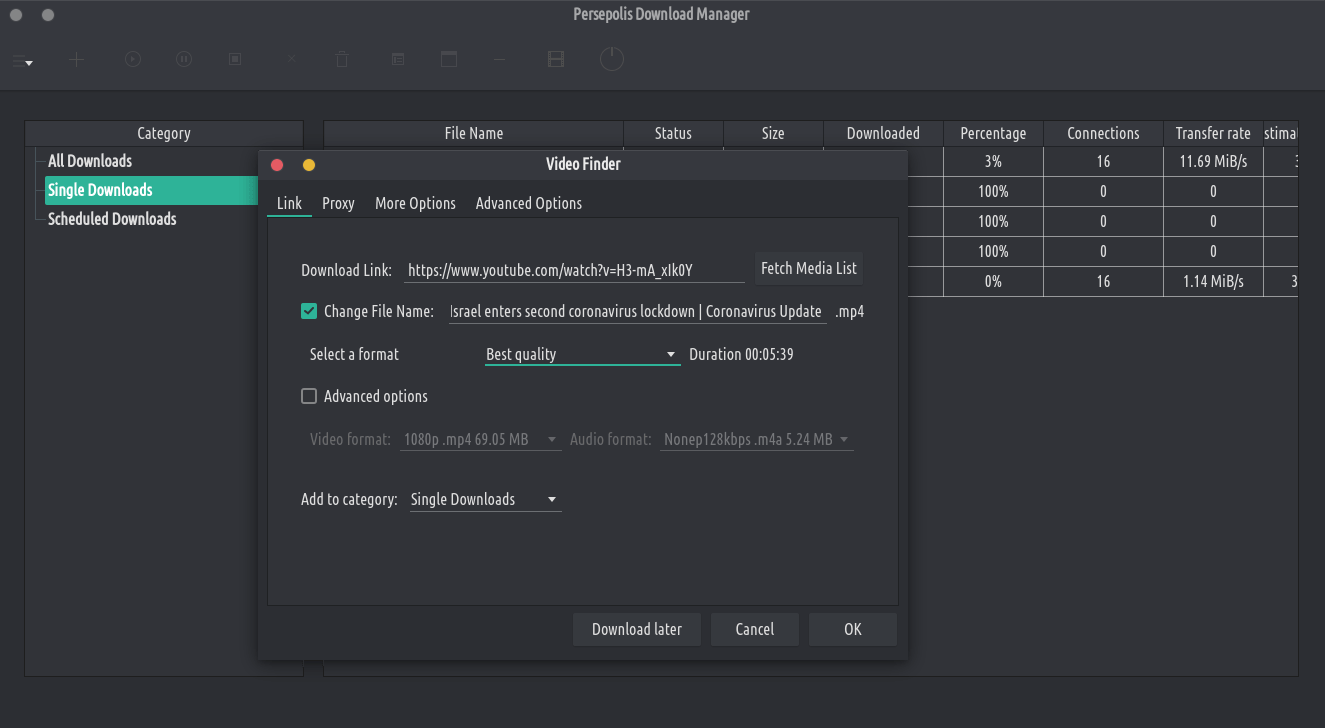
Task: Click the Transfer rate column header
Action: [x=1213, y=133]
